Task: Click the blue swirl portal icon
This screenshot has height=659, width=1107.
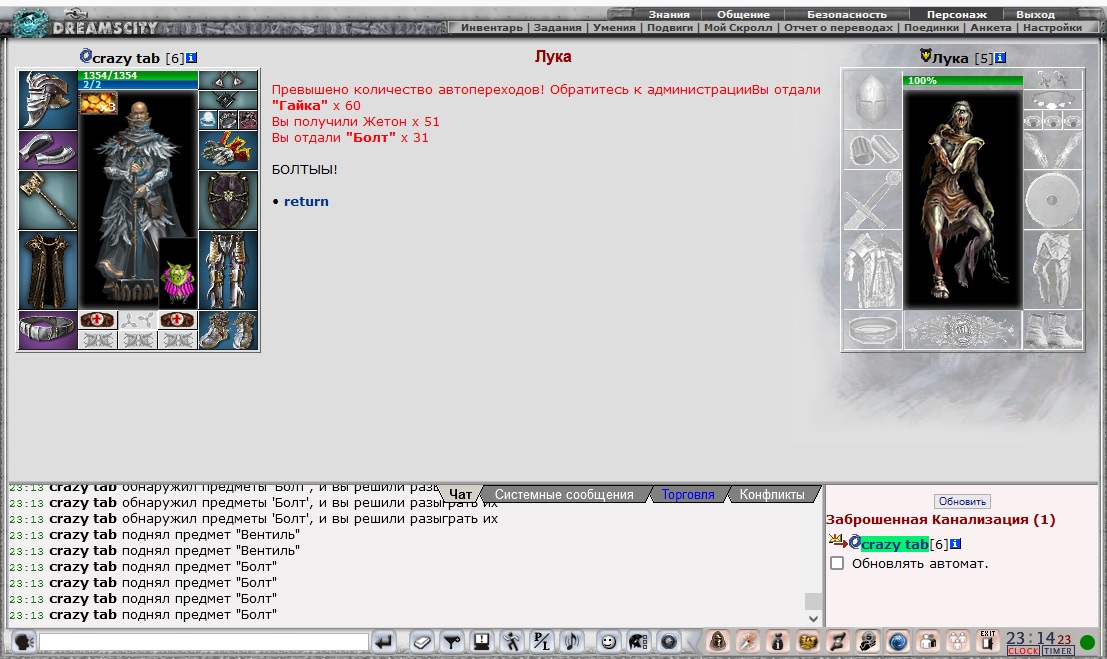Action: point(897,642)
